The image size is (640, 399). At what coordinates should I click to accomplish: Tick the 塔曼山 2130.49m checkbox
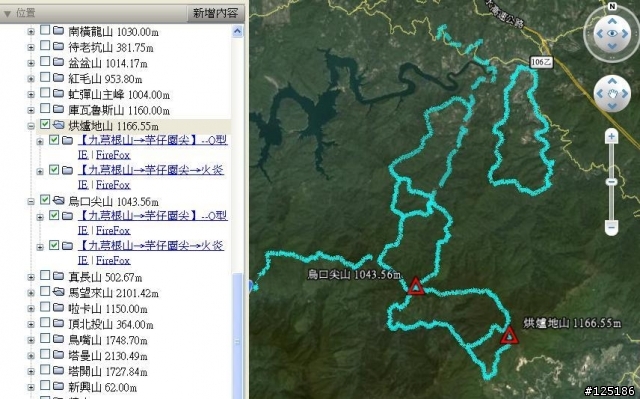[45, 355]
